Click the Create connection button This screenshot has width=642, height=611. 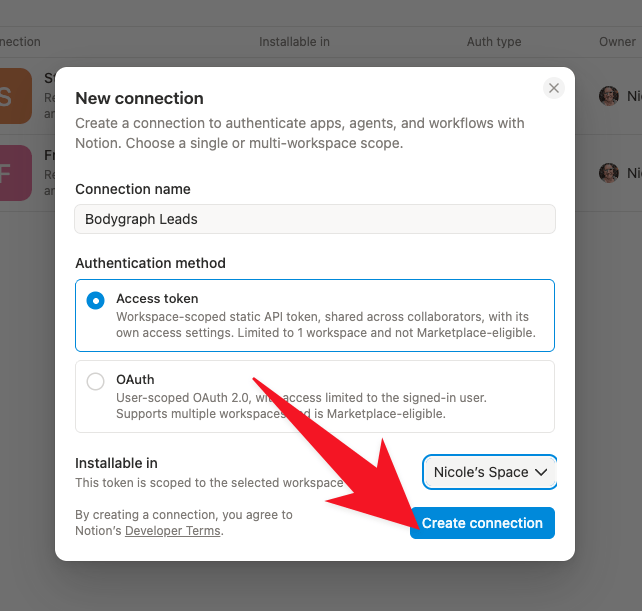(x=482, y=523)
